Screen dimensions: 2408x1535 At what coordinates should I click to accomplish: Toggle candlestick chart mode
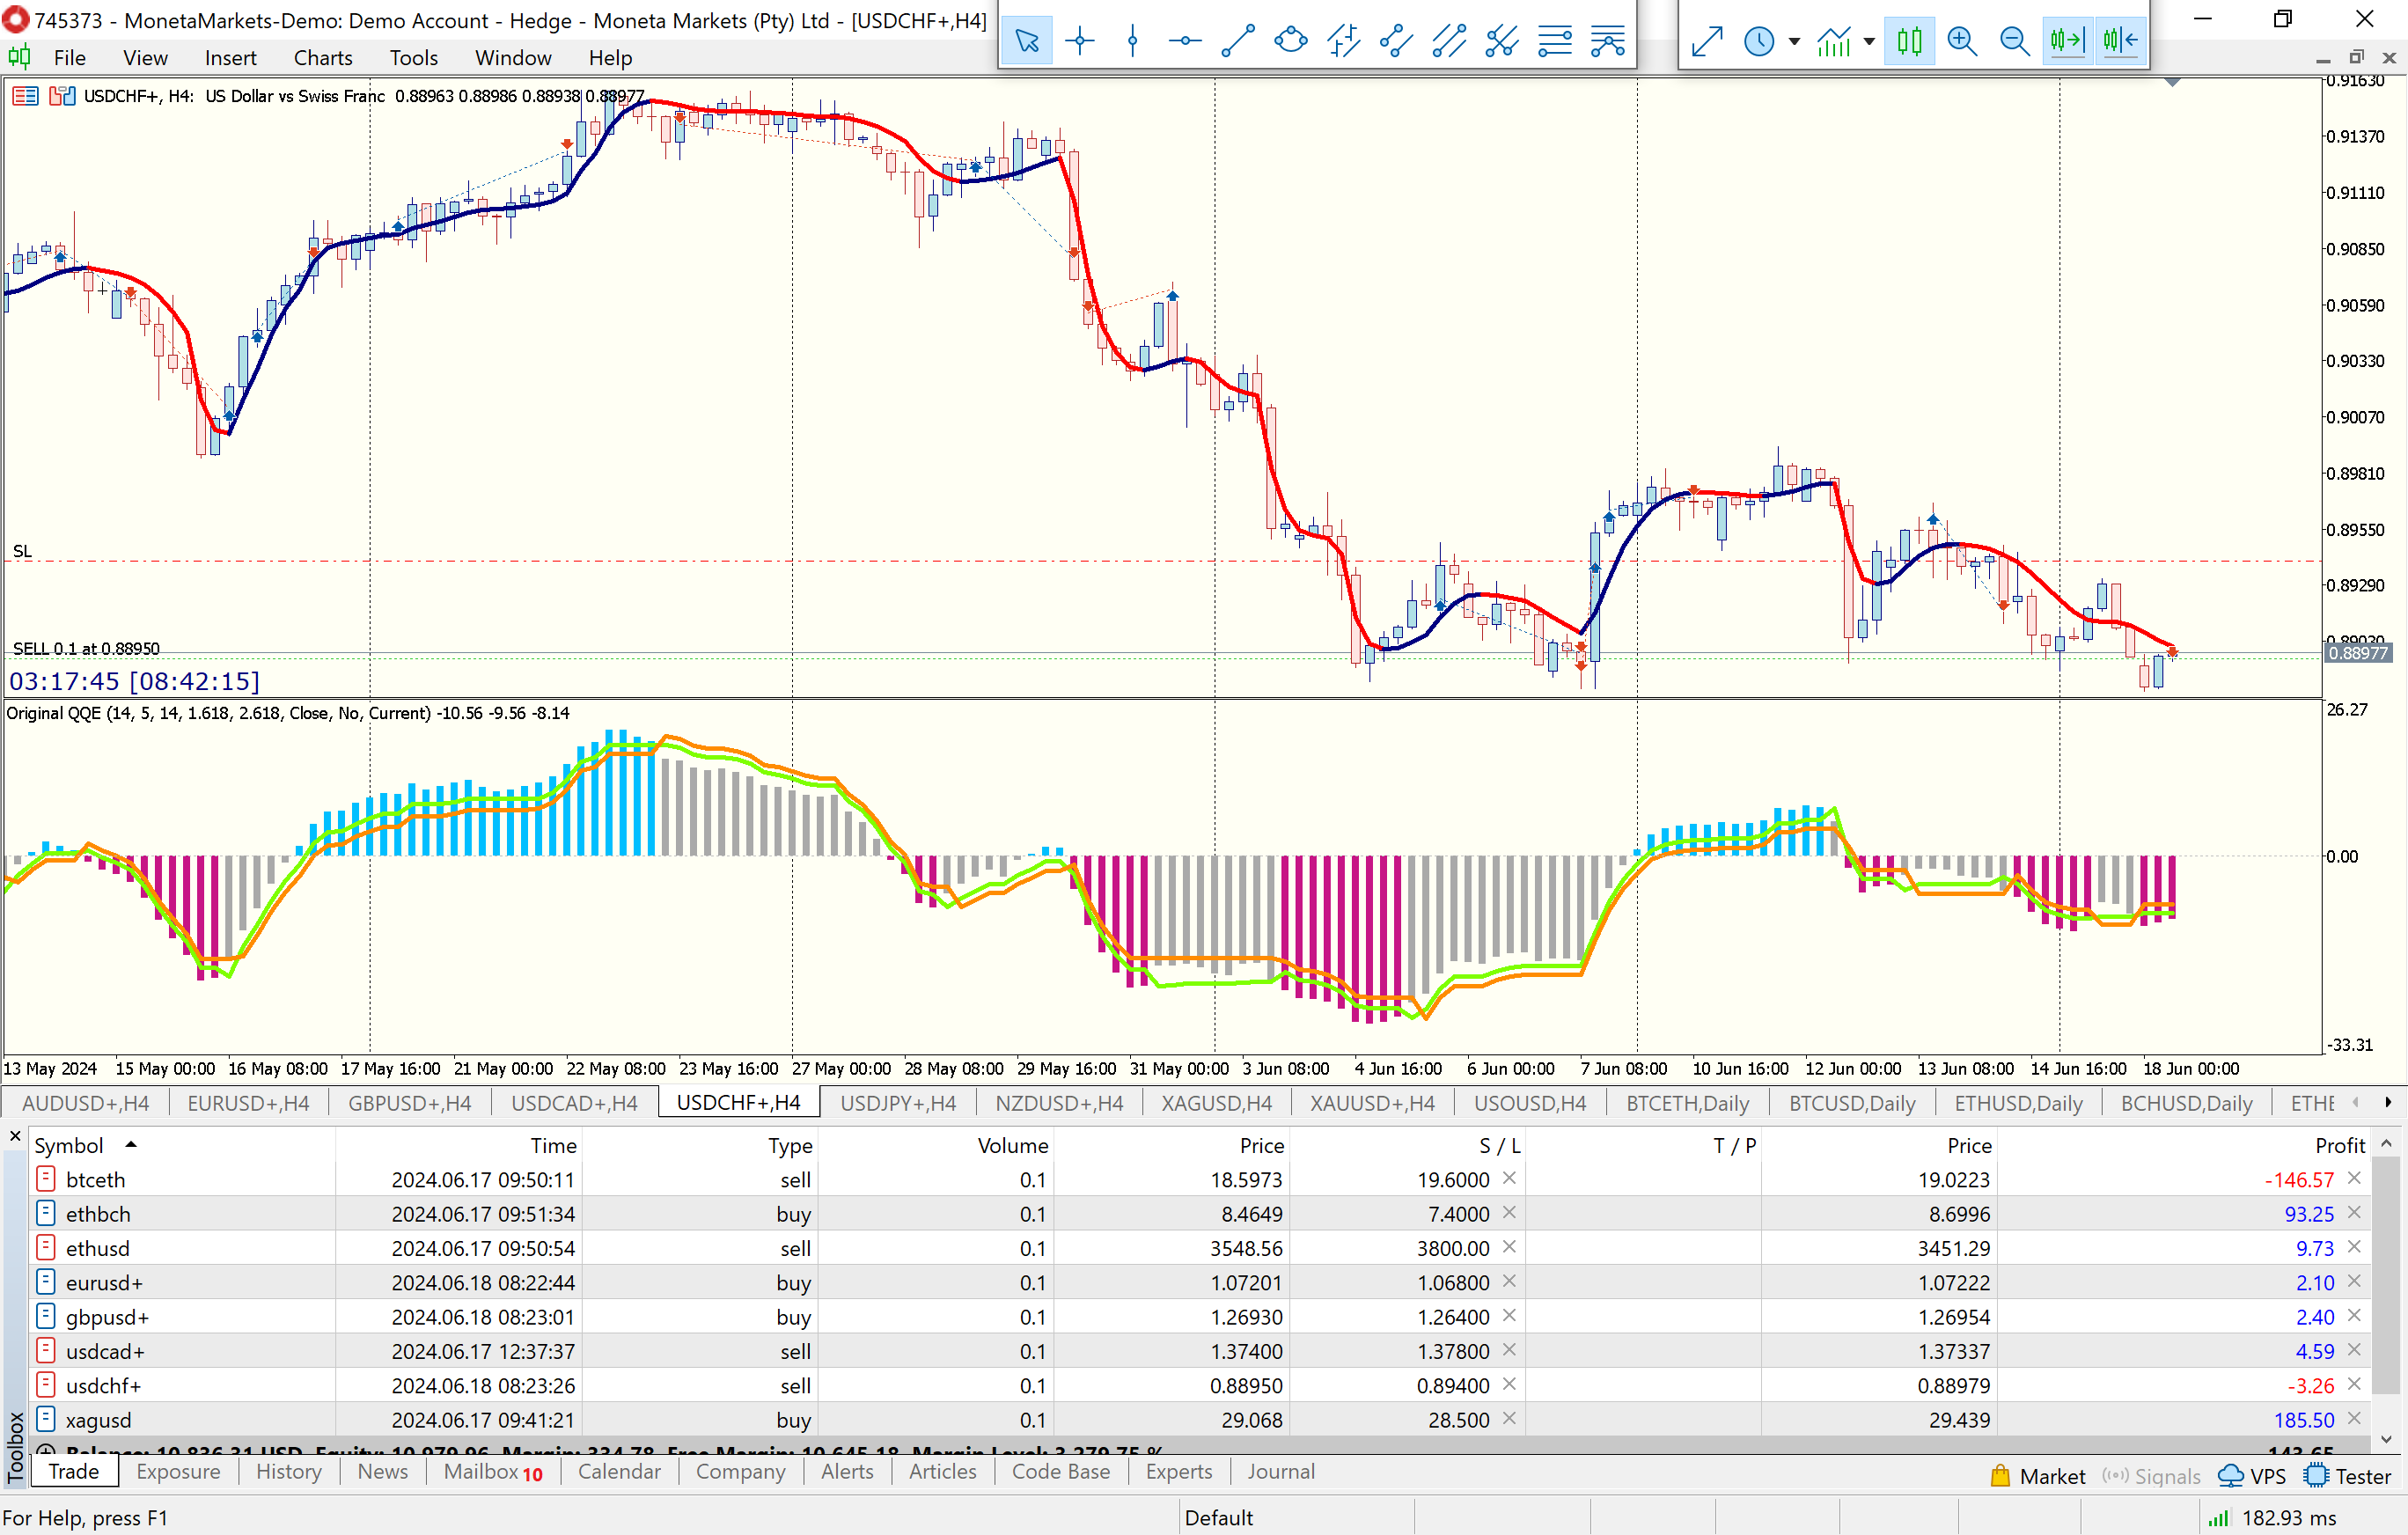pyautogui.click(x=1909, y=41)
